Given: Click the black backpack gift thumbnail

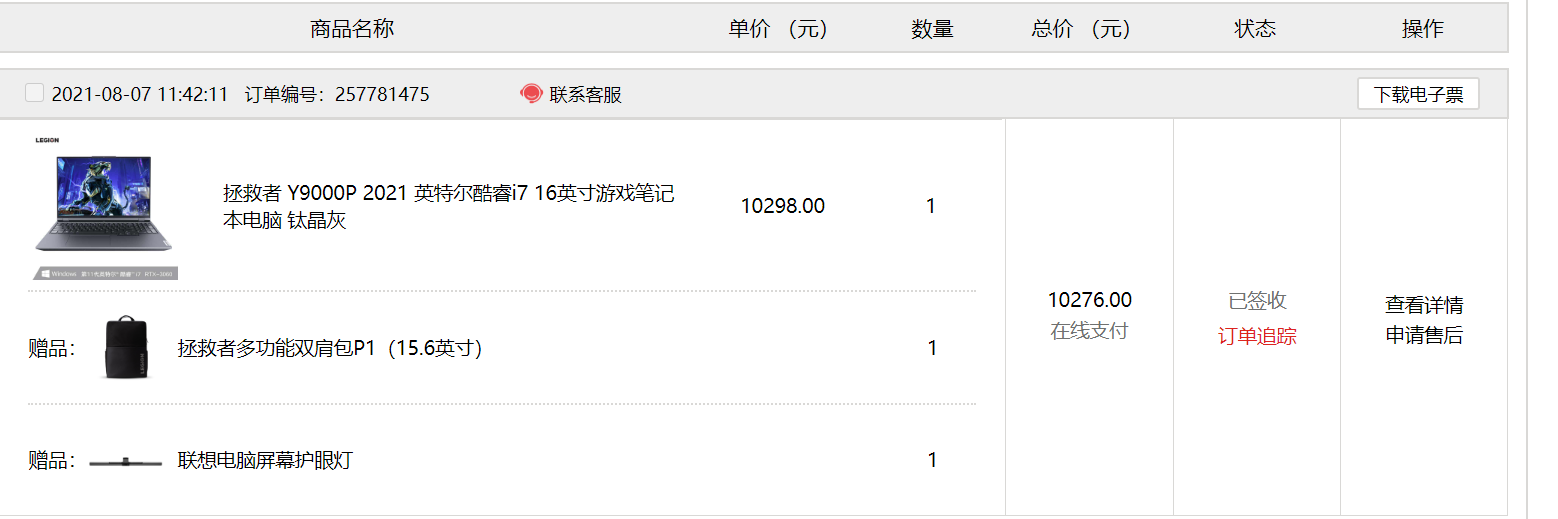Looking at the screenshot, I should coord(126,347).
